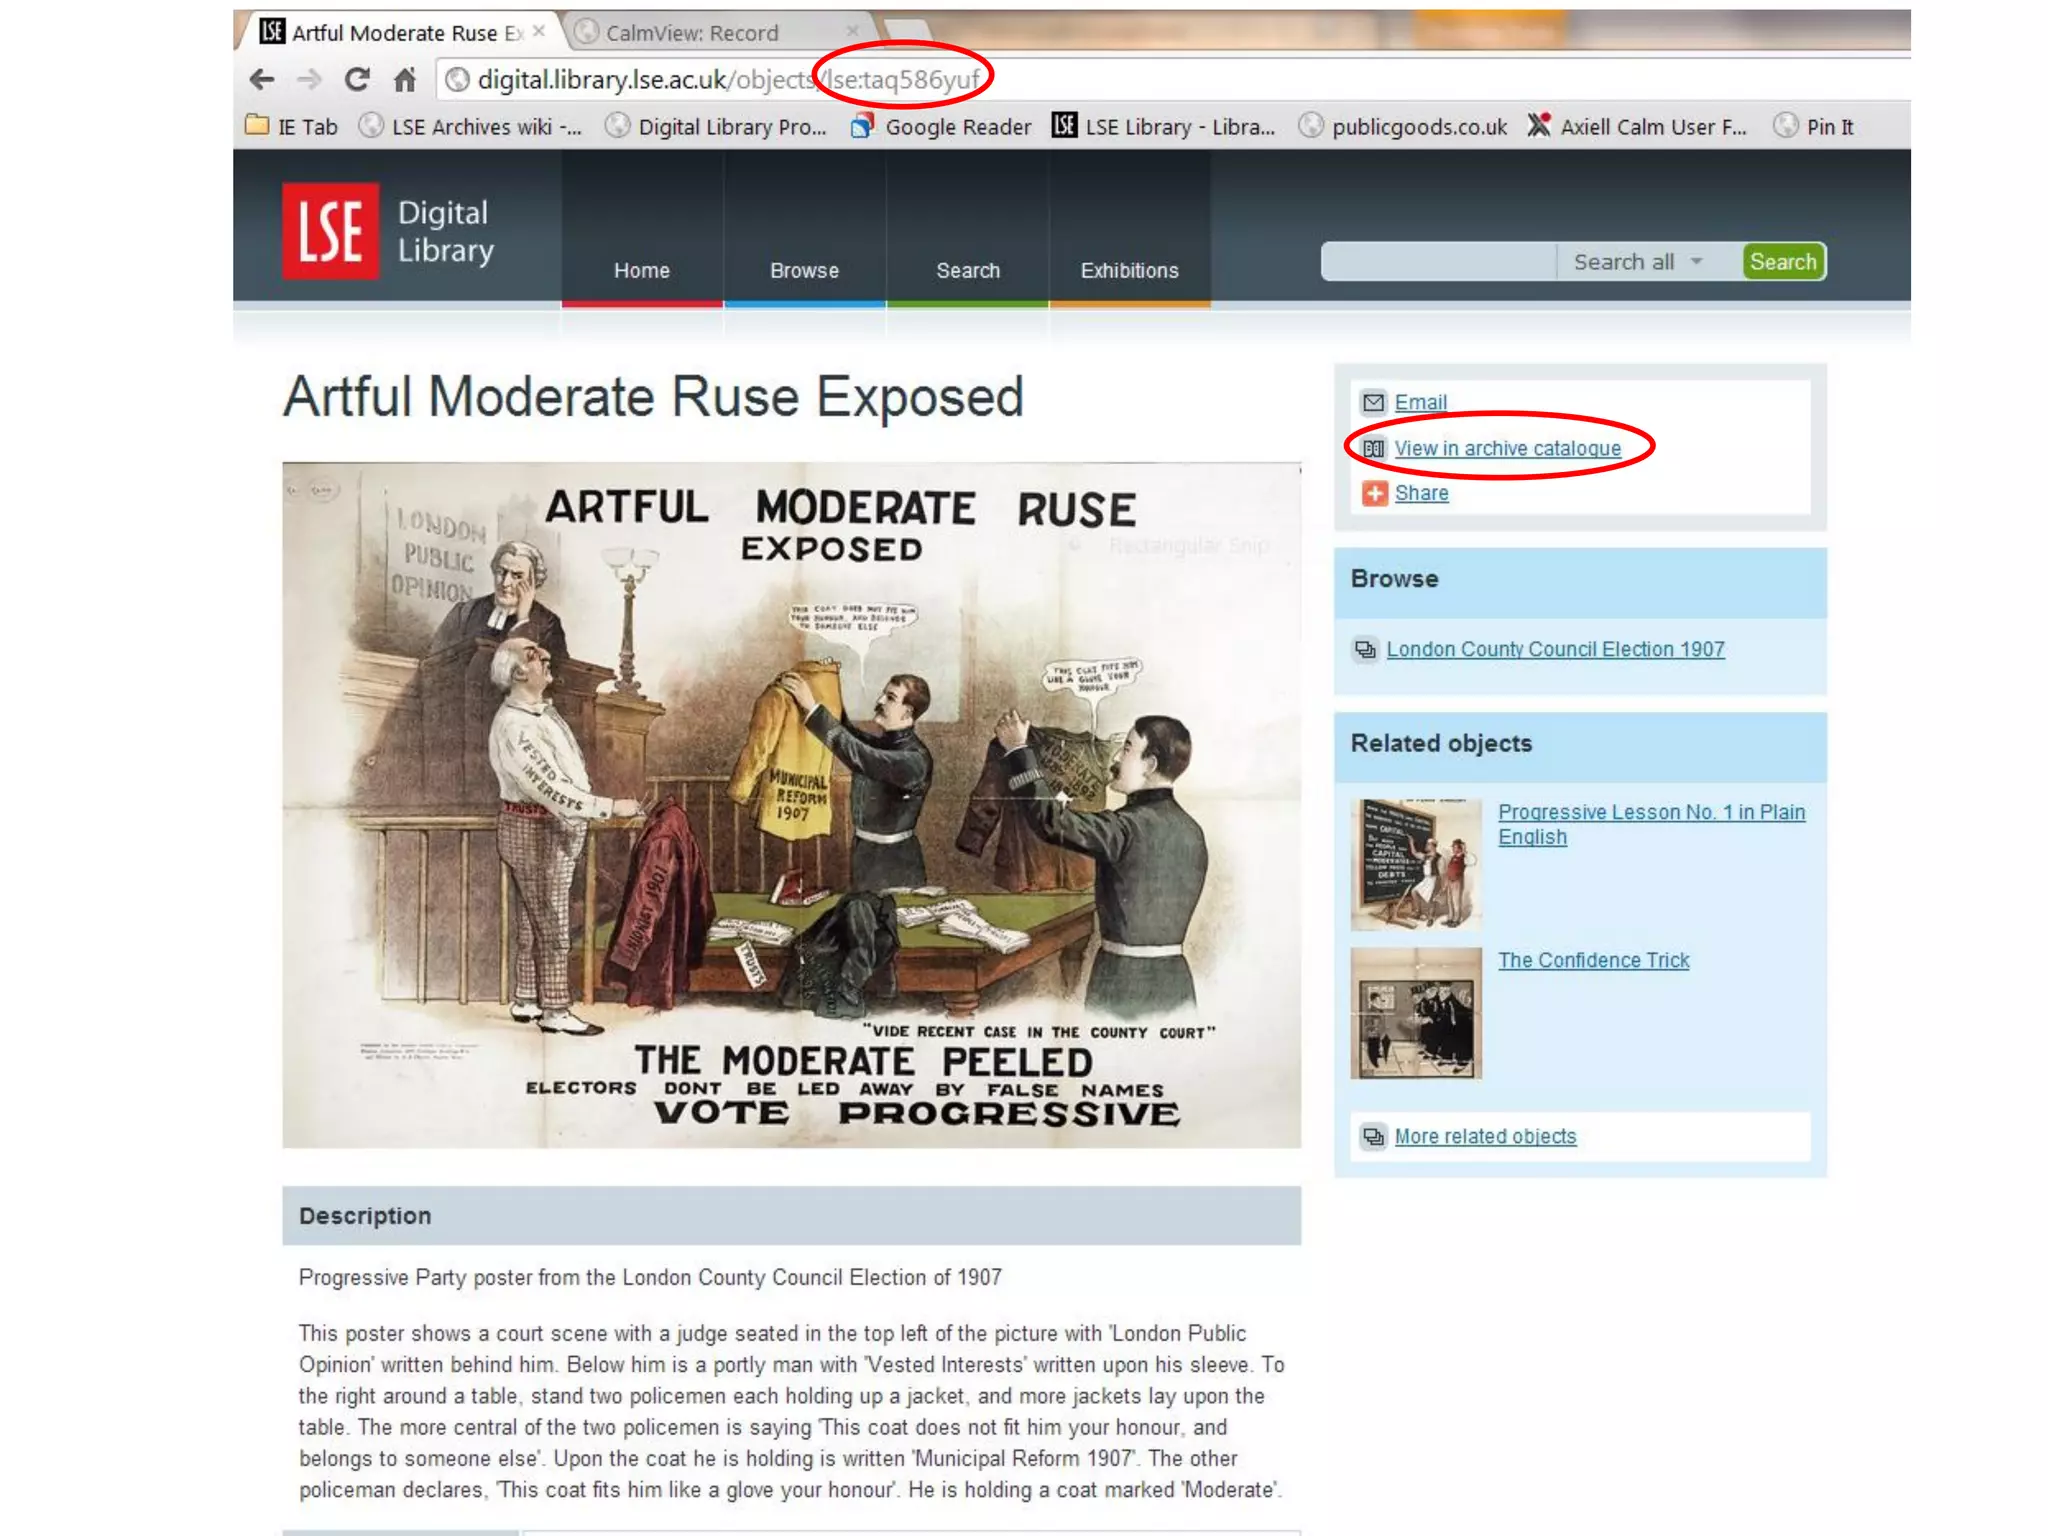
Task: Click the Axiell Calm User bookmark icon
Action: 1539,126
